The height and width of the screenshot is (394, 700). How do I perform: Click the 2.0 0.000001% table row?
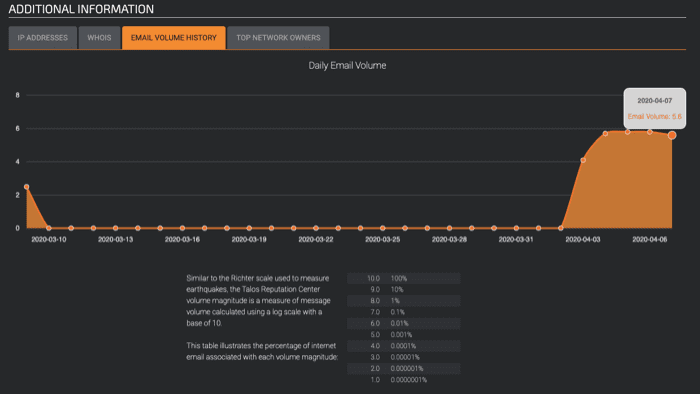point(404,369)
